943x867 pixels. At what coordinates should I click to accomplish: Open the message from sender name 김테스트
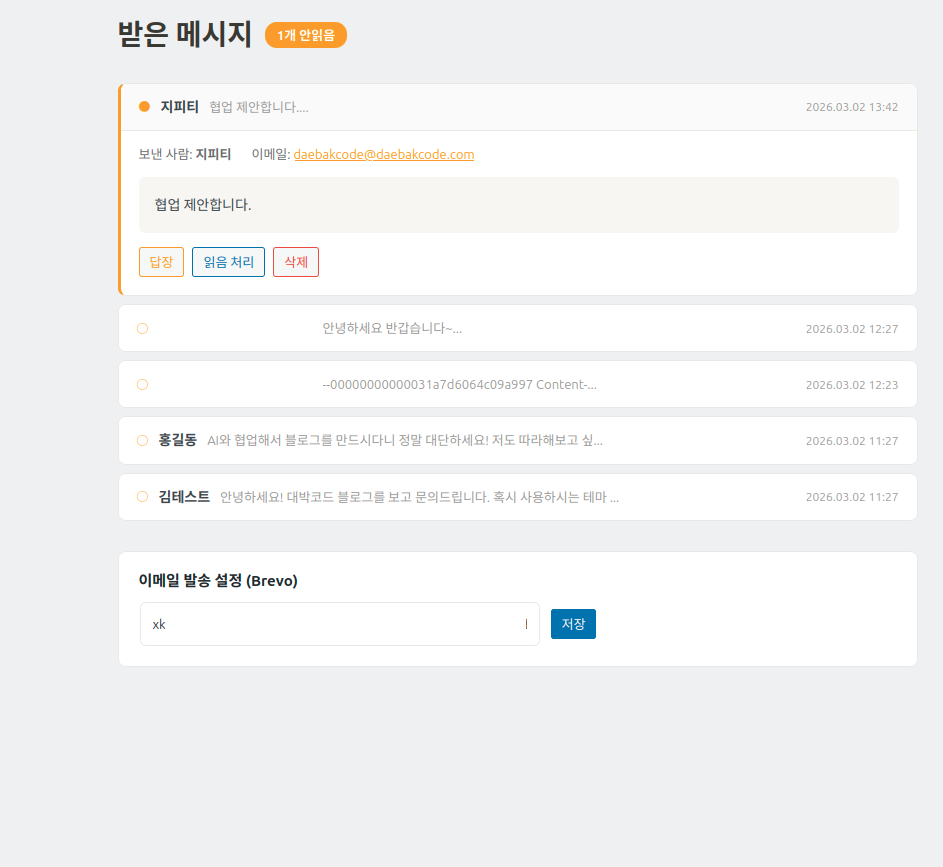(184, 496)
